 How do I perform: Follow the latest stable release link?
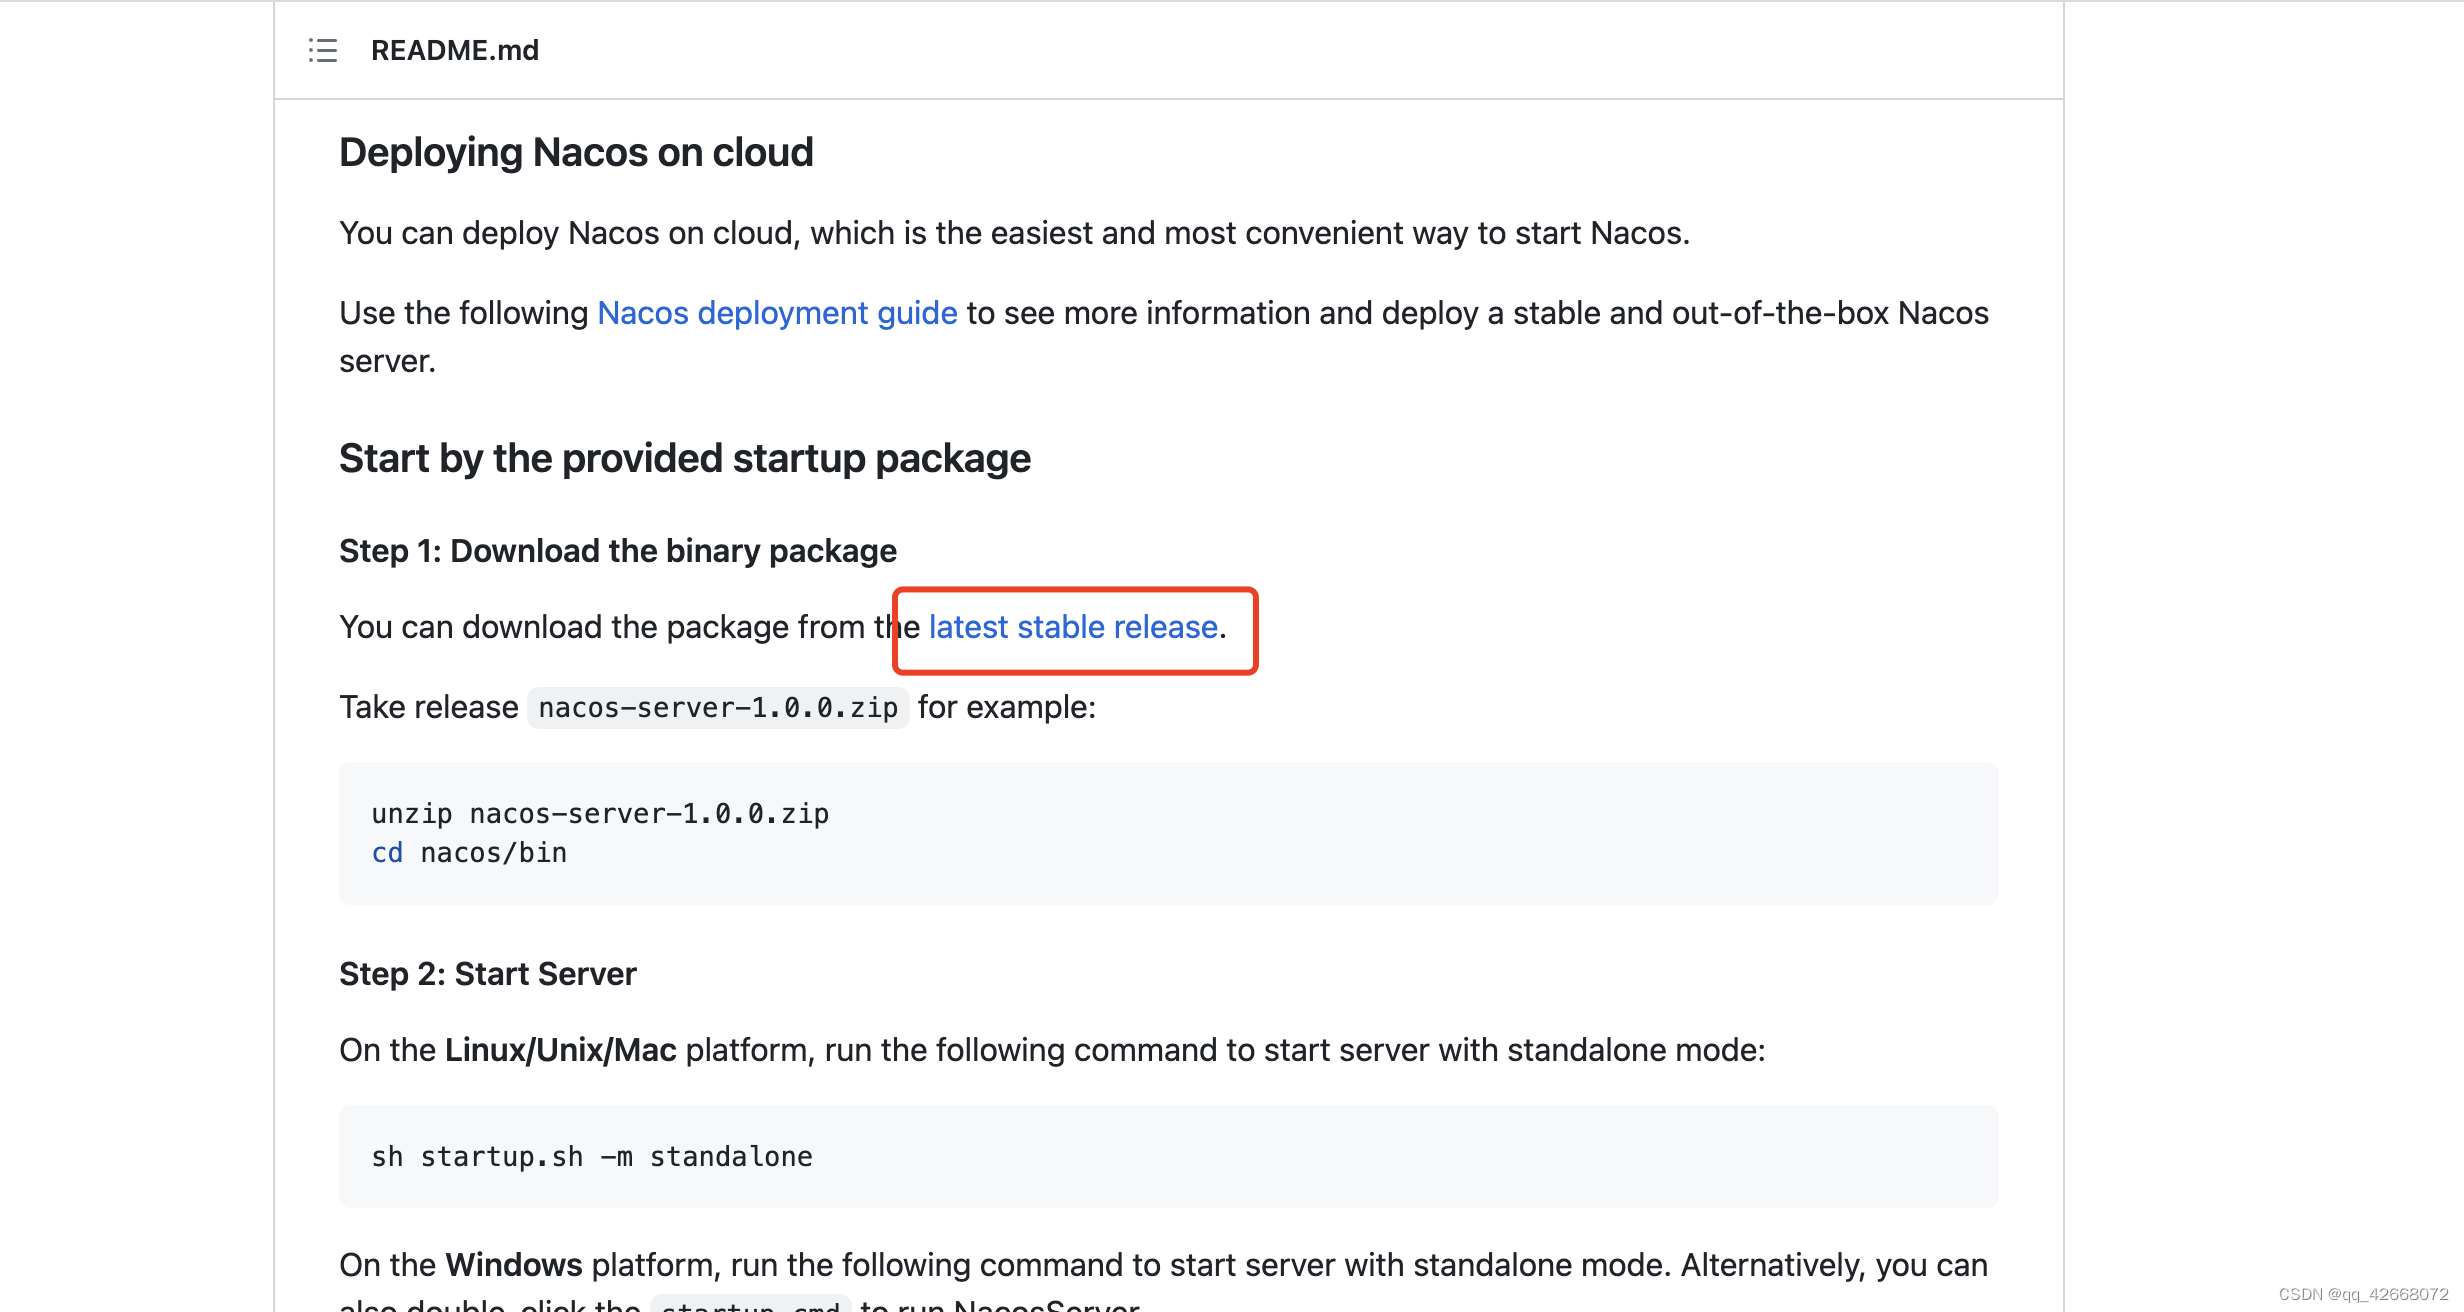point(1073,627)
